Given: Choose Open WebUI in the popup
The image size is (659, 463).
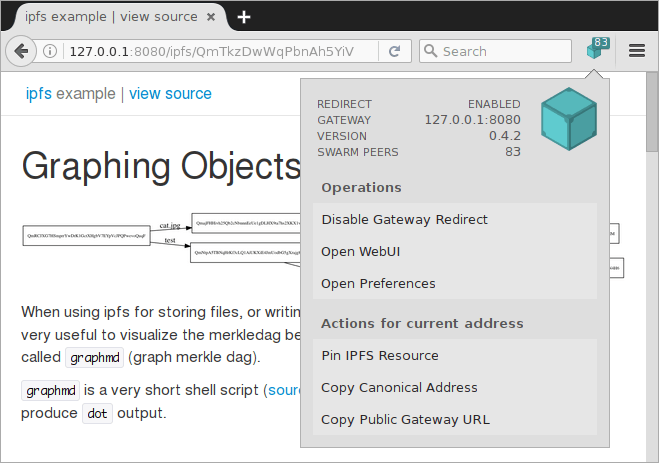Looking at the screenshot, I should pyautogui.click(x=455, y=251).
